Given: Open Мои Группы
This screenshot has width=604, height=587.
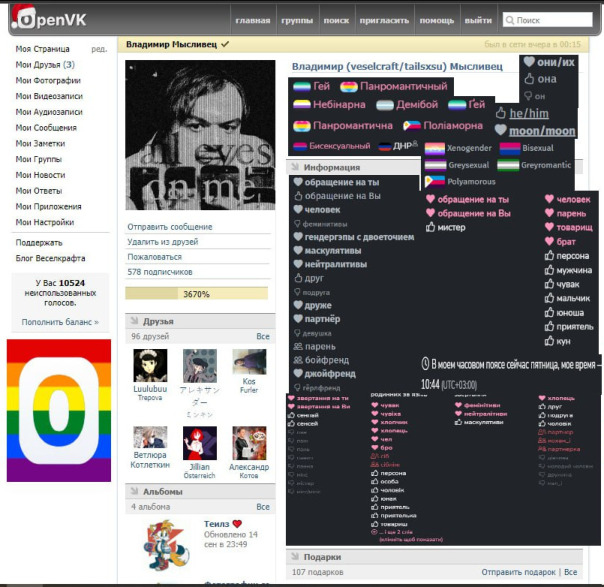Looking at the screenshot, I should coord(39,159).
